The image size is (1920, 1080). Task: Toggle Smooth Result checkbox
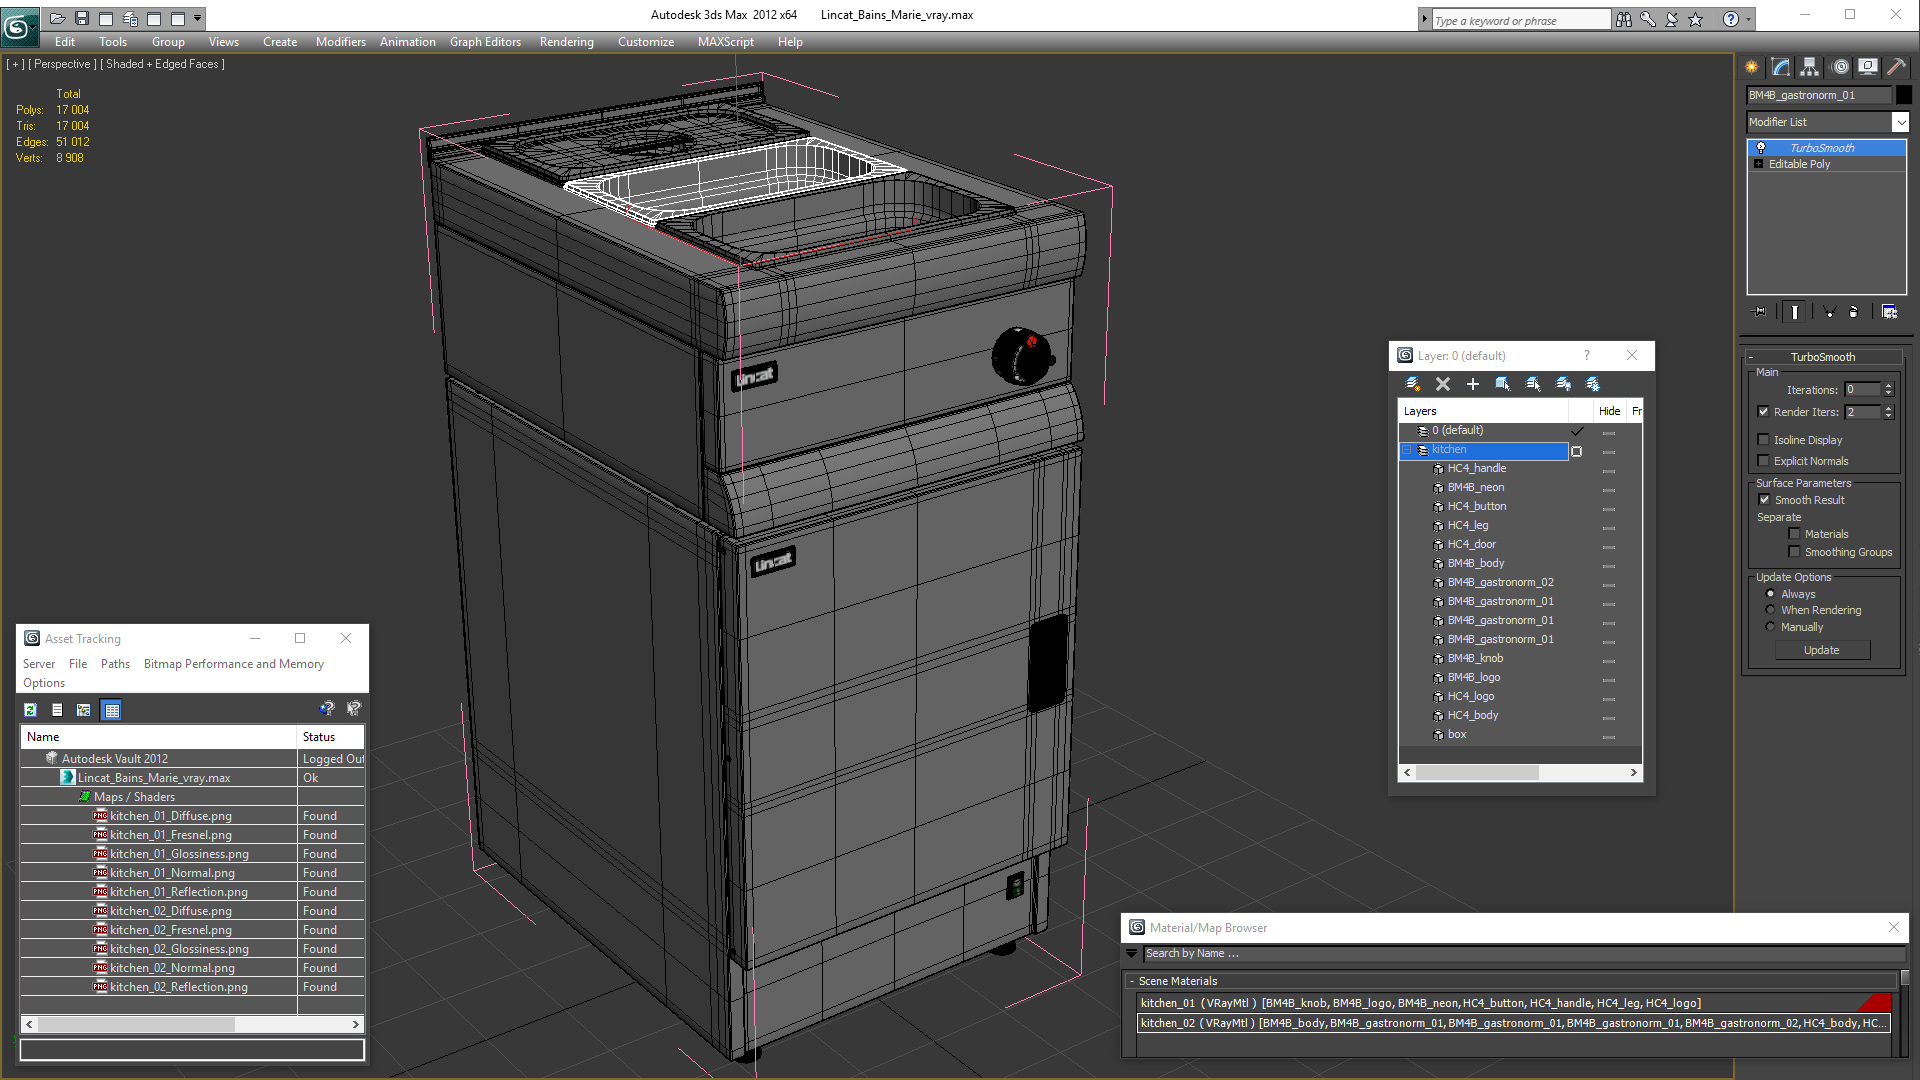pyautogui.click(x=1764, y=500)
